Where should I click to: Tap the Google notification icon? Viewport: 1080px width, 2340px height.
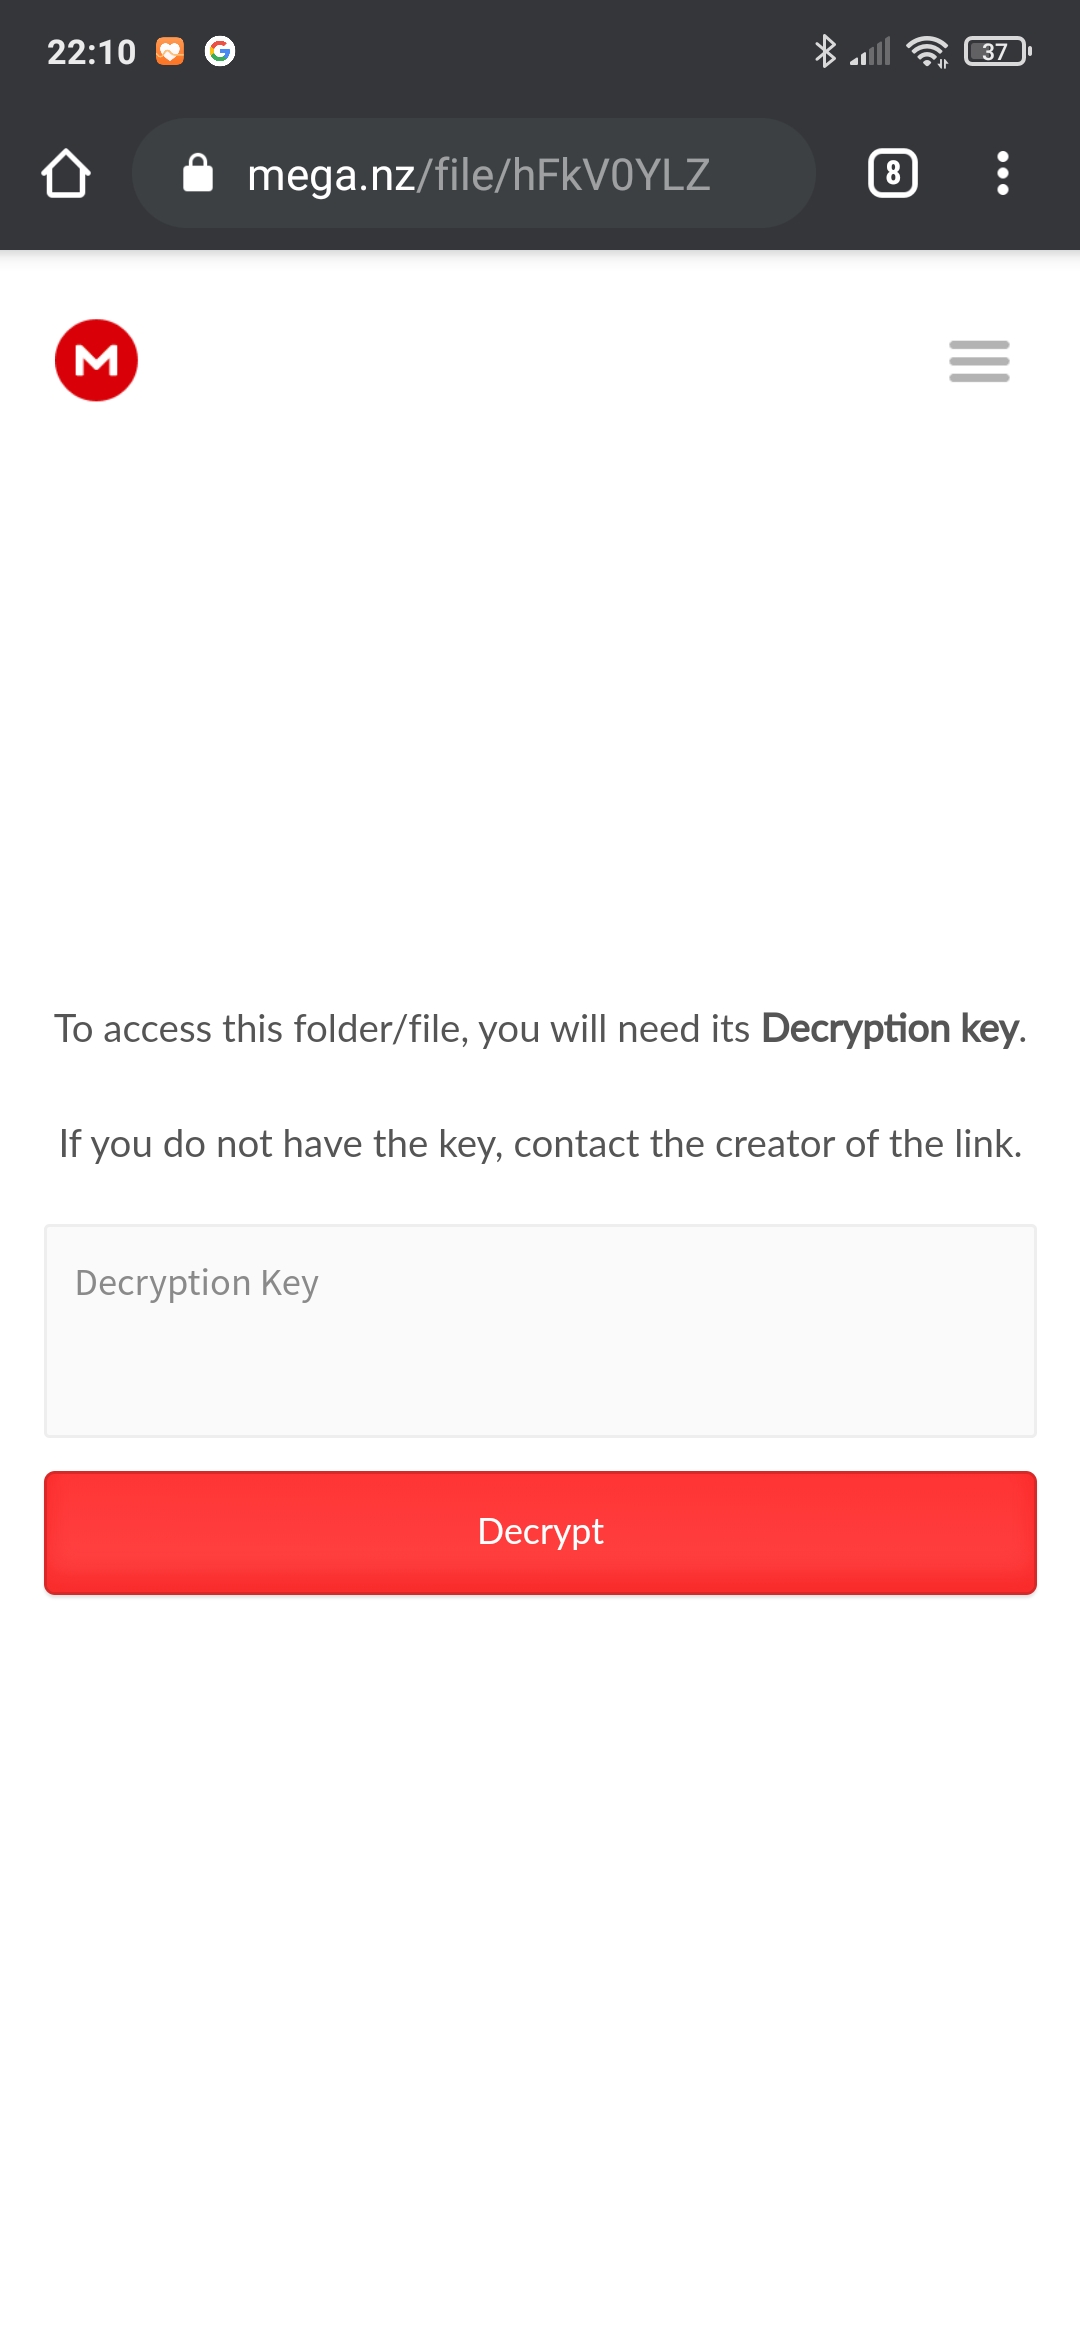pyautogui.click(x=220, y=51)
